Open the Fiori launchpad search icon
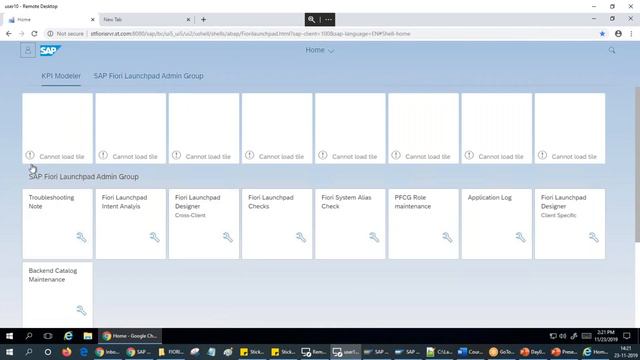 [x=611, y=51]
